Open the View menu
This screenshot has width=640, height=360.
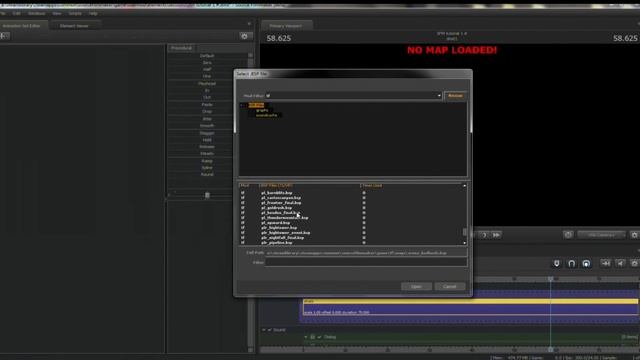pyautogui.click(x=57, y=13)
